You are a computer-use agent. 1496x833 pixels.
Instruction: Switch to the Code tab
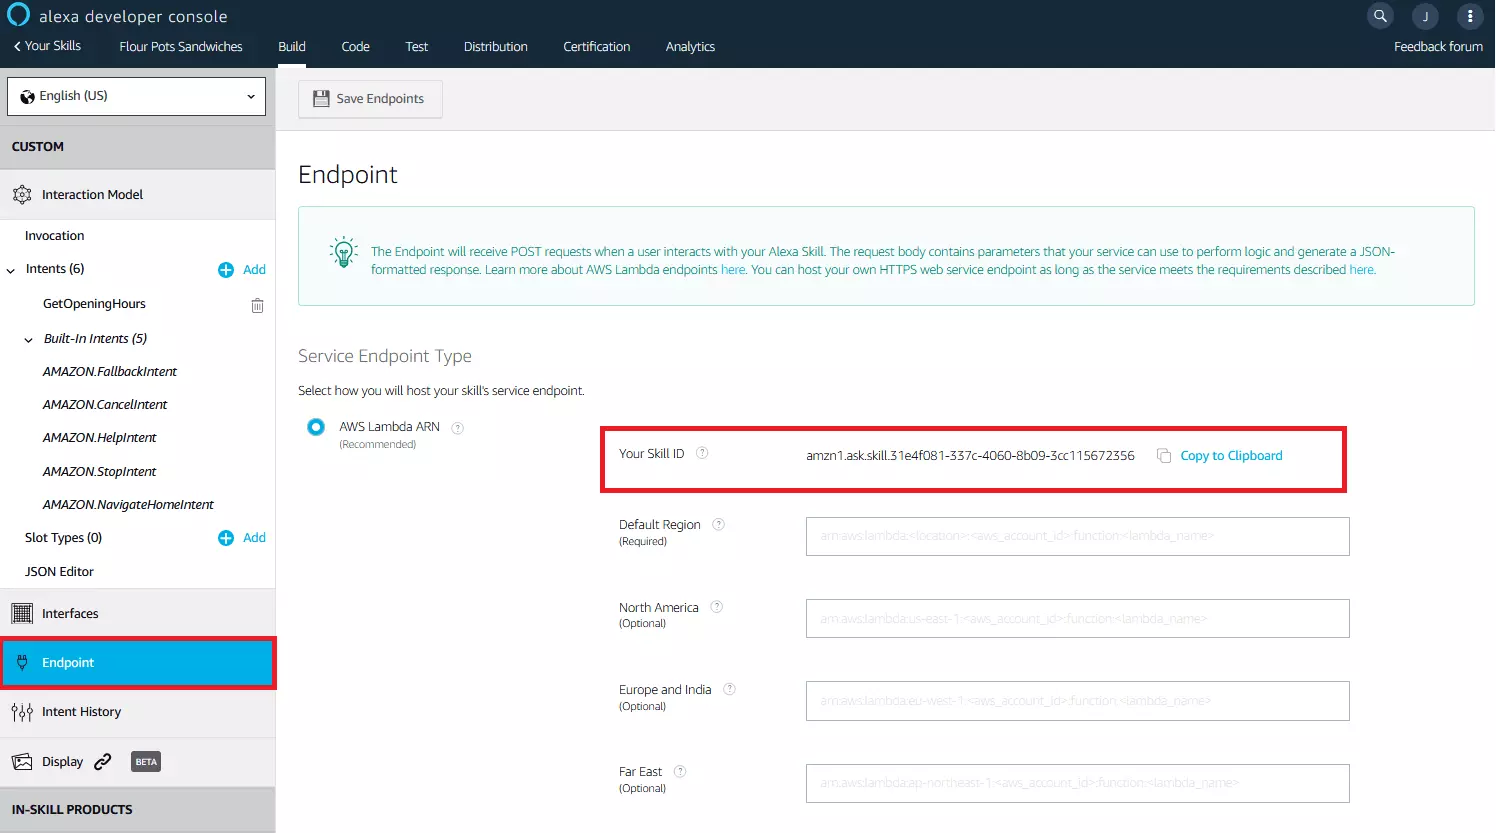click(x=355, y=47)
